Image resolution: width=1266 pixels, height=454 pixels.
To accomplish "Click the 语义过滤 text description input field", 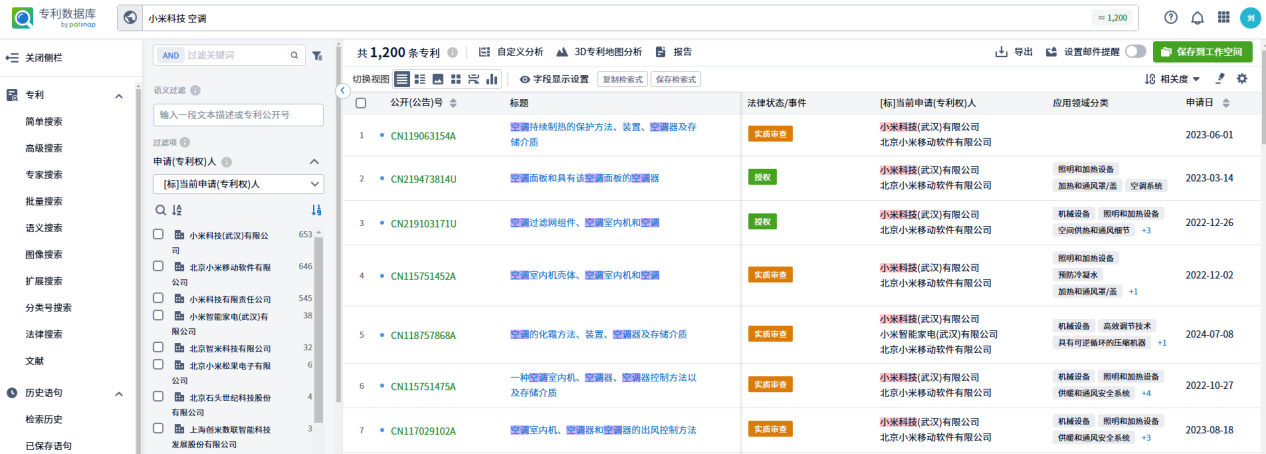I will click(238, 115).
